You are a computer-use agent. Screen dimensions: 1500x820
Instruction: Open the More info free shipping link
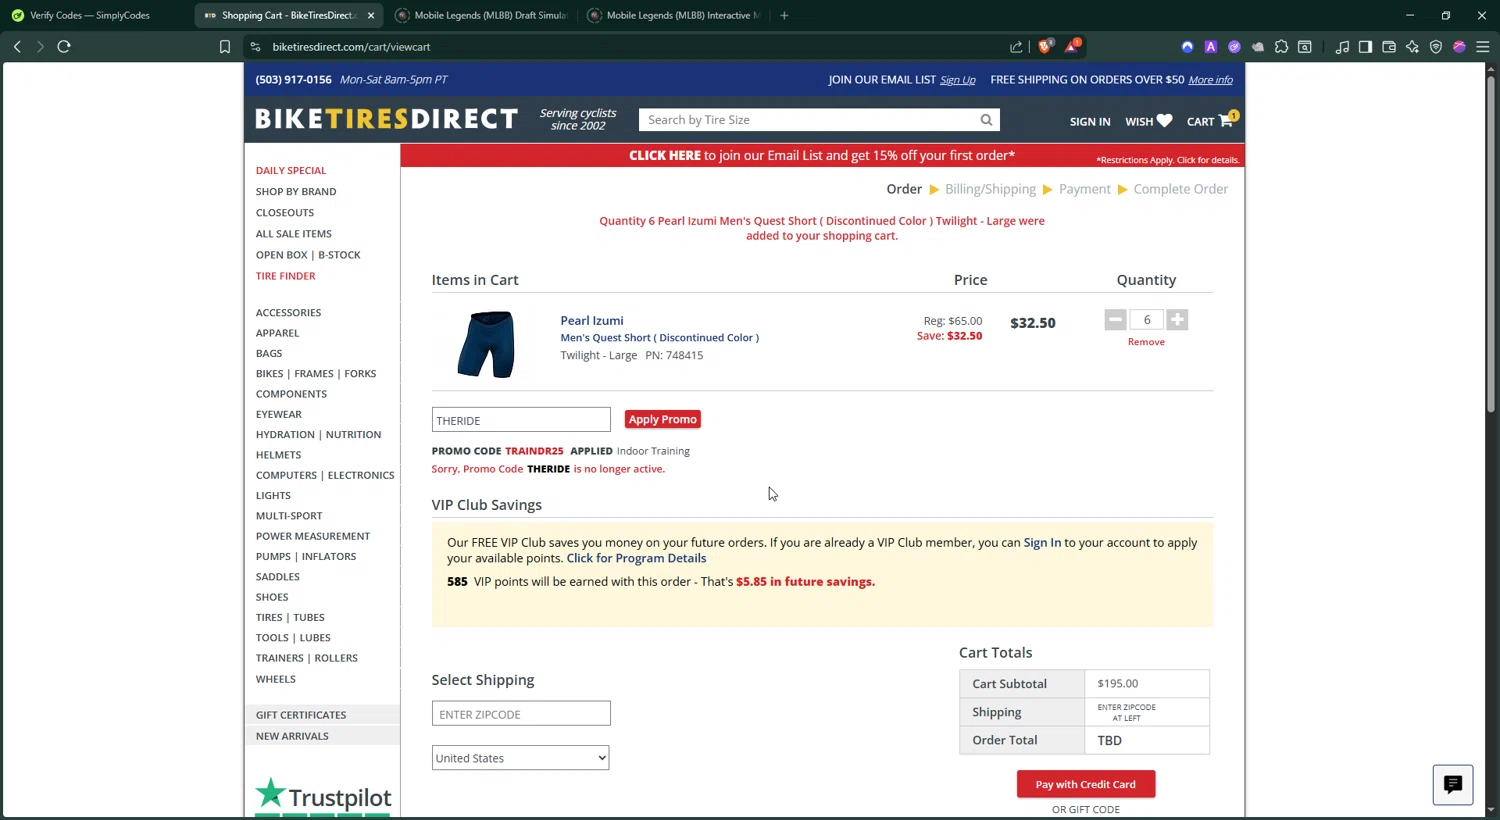(1210, 80)
